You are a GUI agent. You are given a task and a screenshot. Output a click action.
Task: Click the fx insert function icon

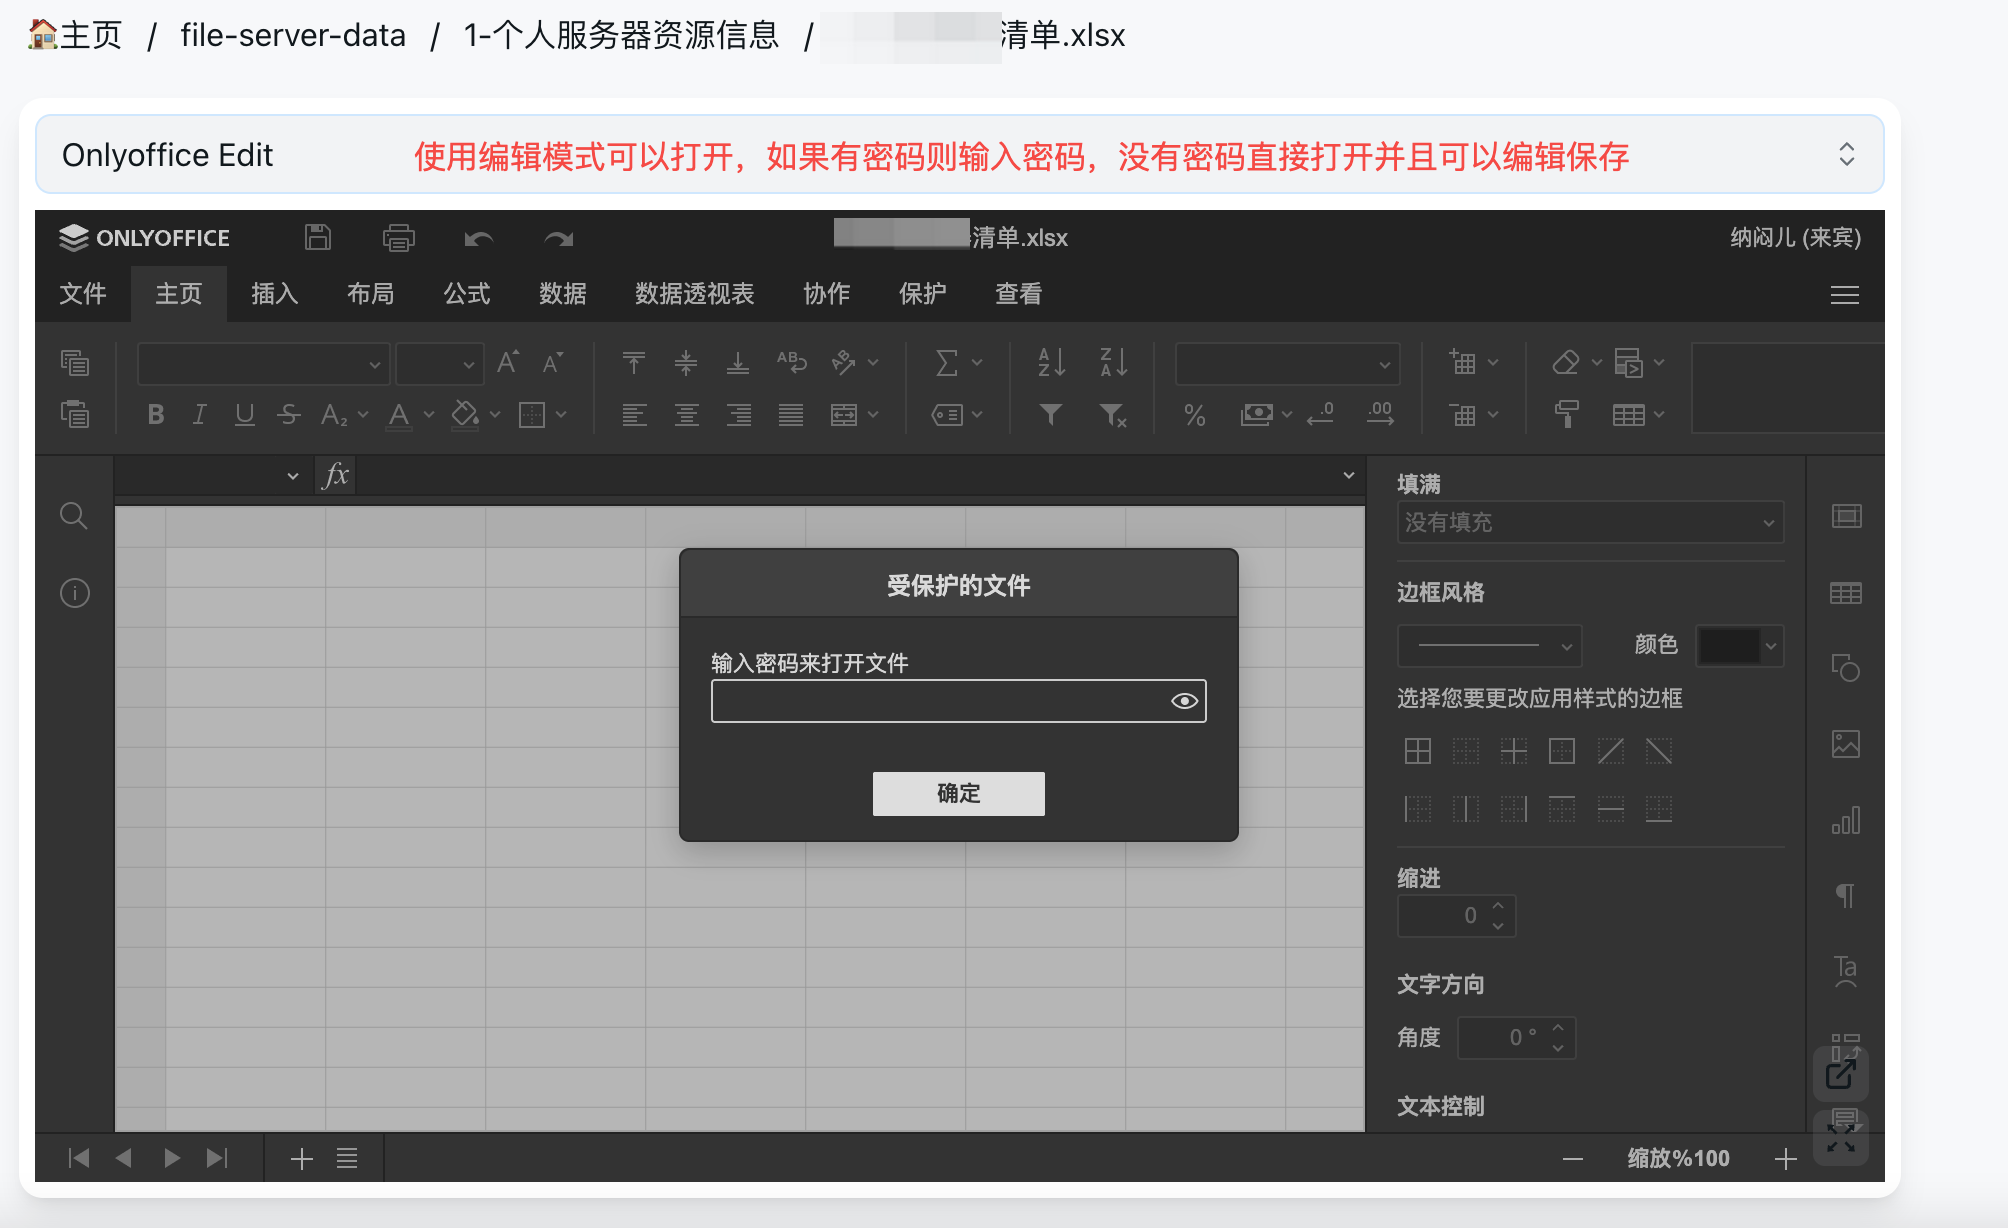336,475
